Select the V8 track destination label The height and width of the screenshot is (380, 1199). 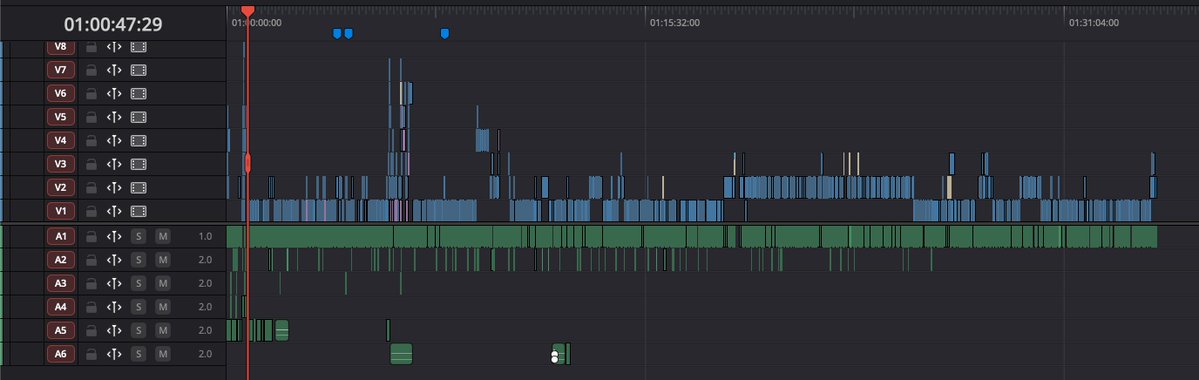click(x=61, y=47)
